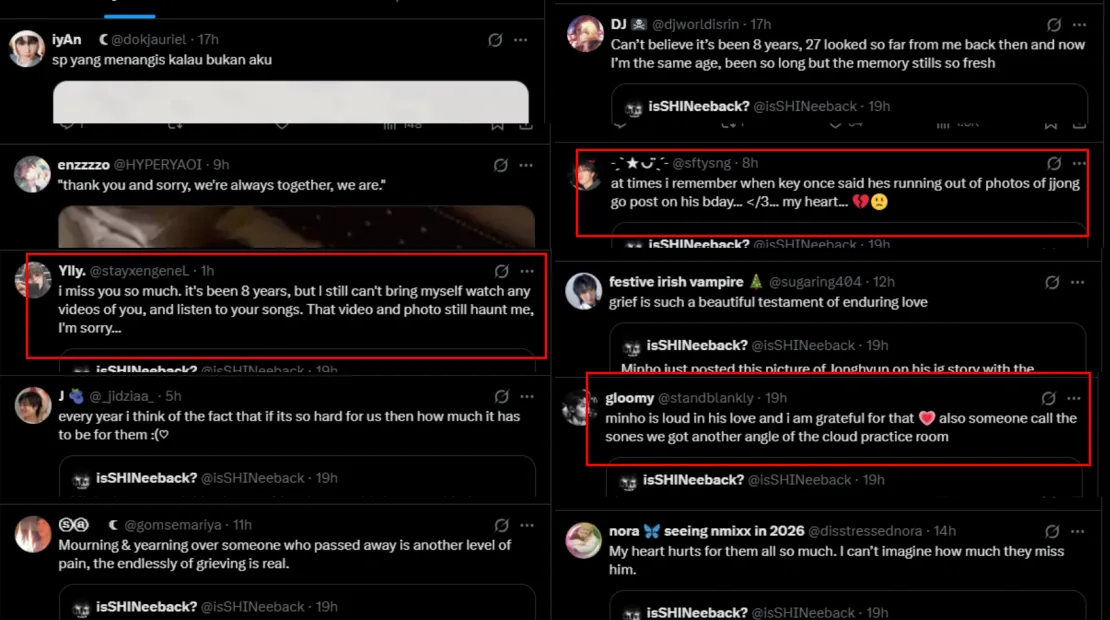Click the Grok icon on DJ's tweet
The image size is (1110, 620).
[x=1054, y=25]
